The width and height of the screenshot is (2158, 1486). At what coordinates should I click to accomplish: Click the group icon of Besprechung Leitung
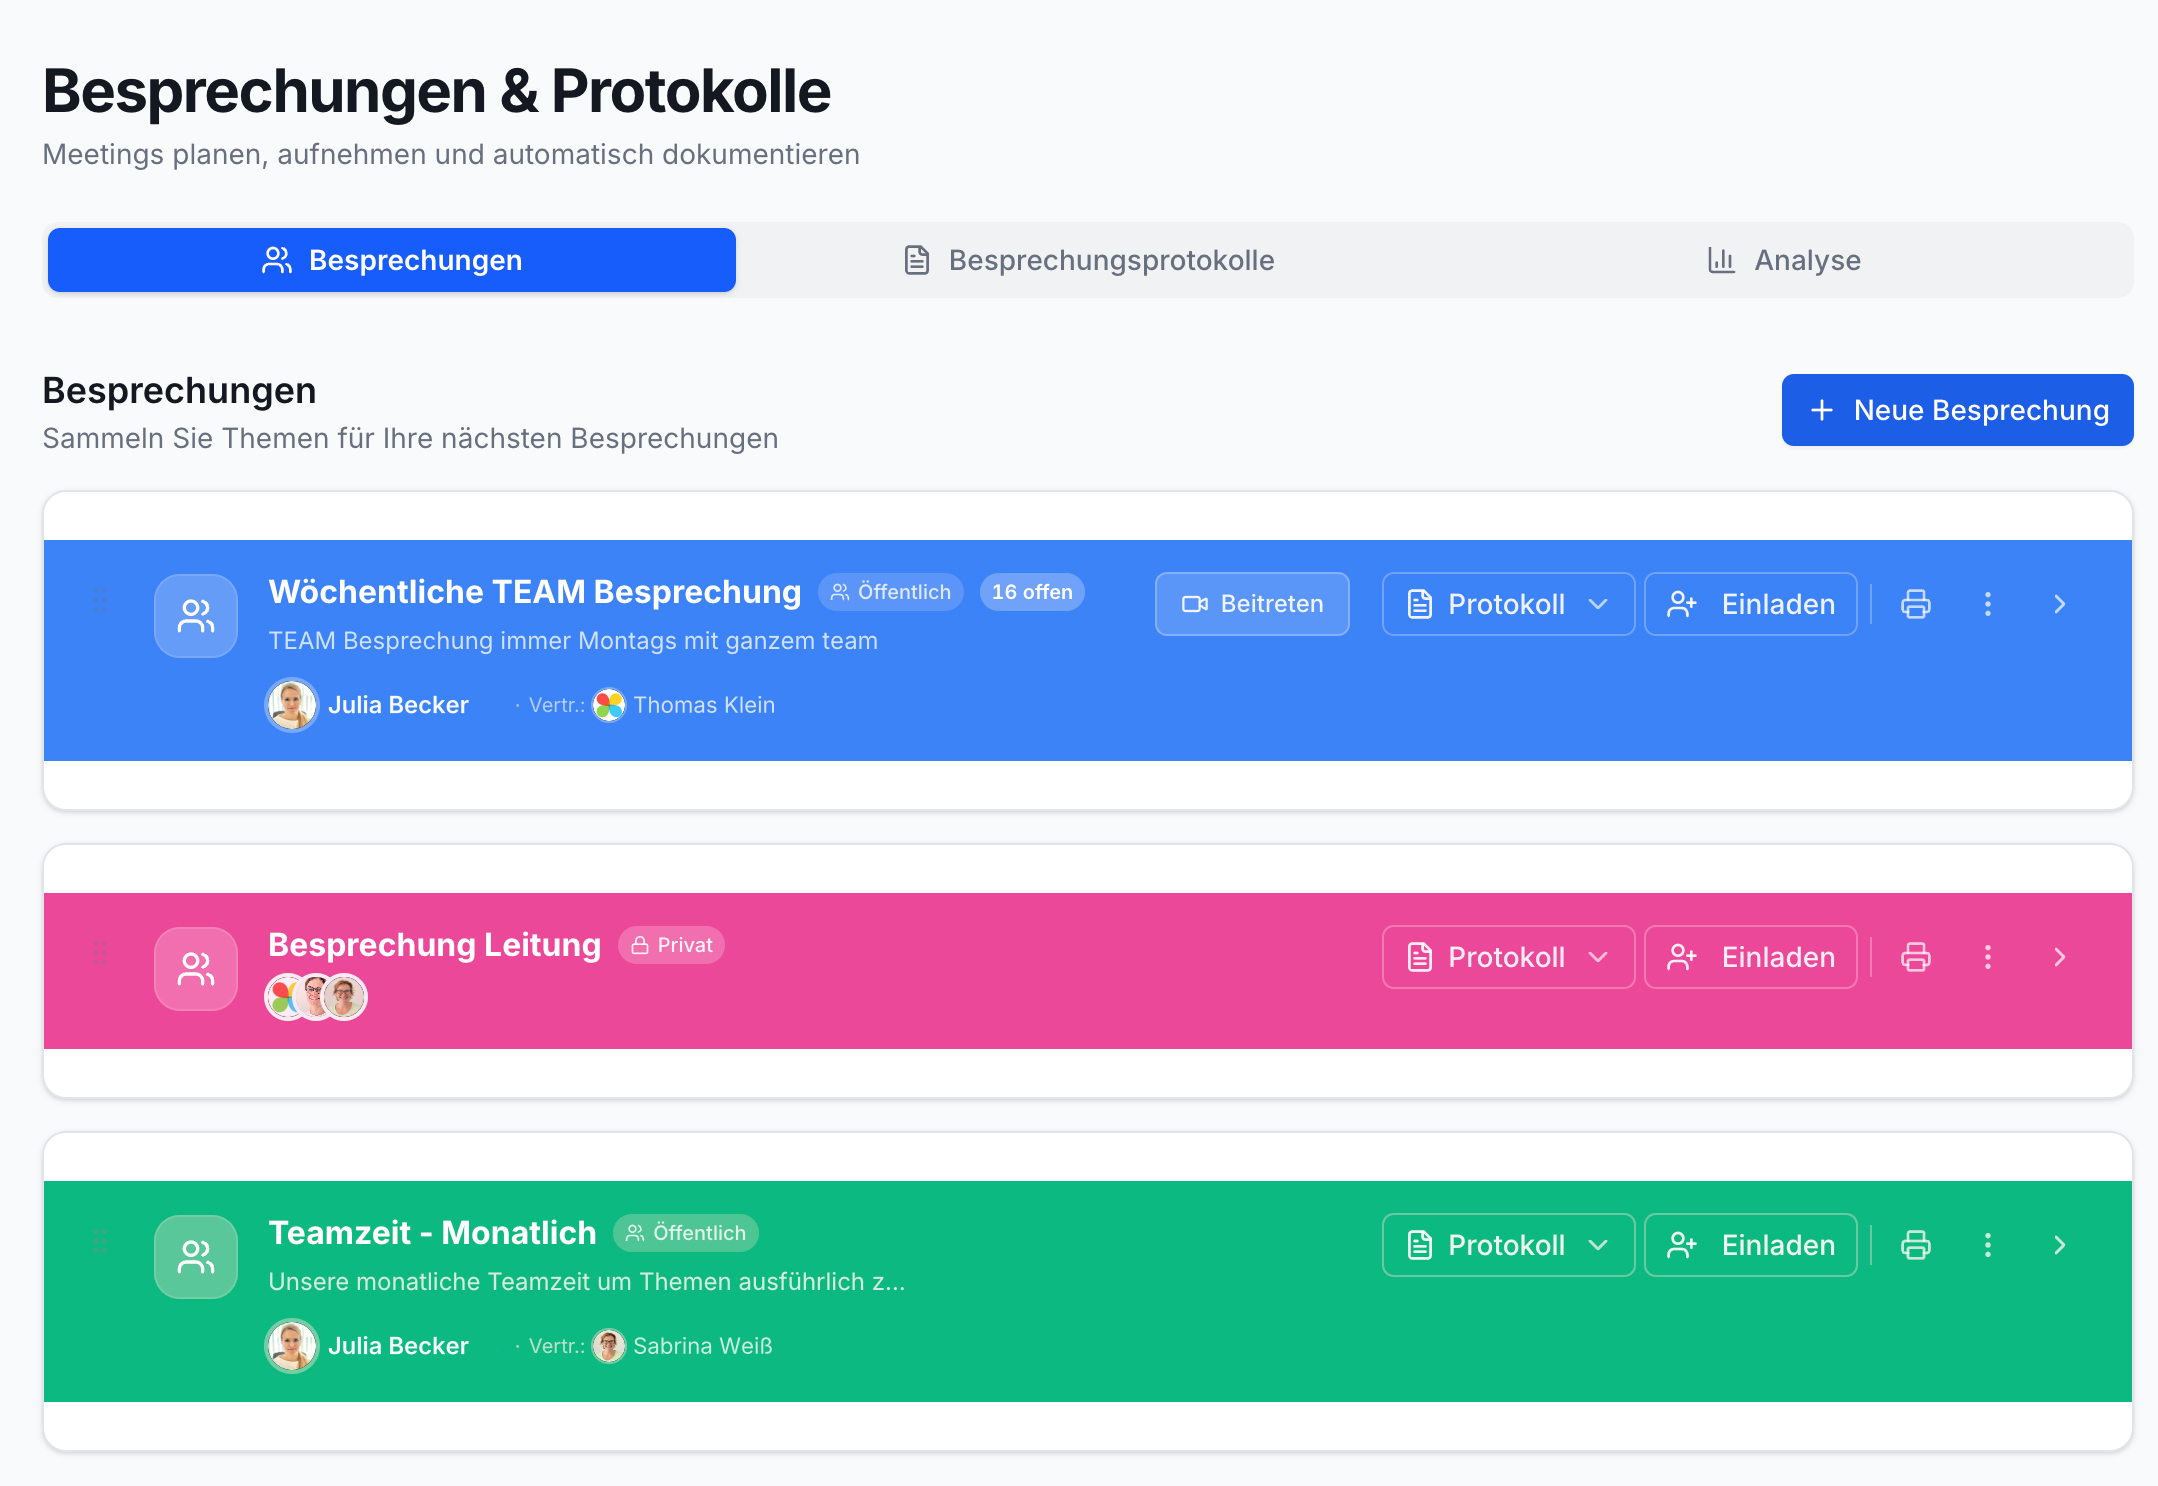coord(196,969)
